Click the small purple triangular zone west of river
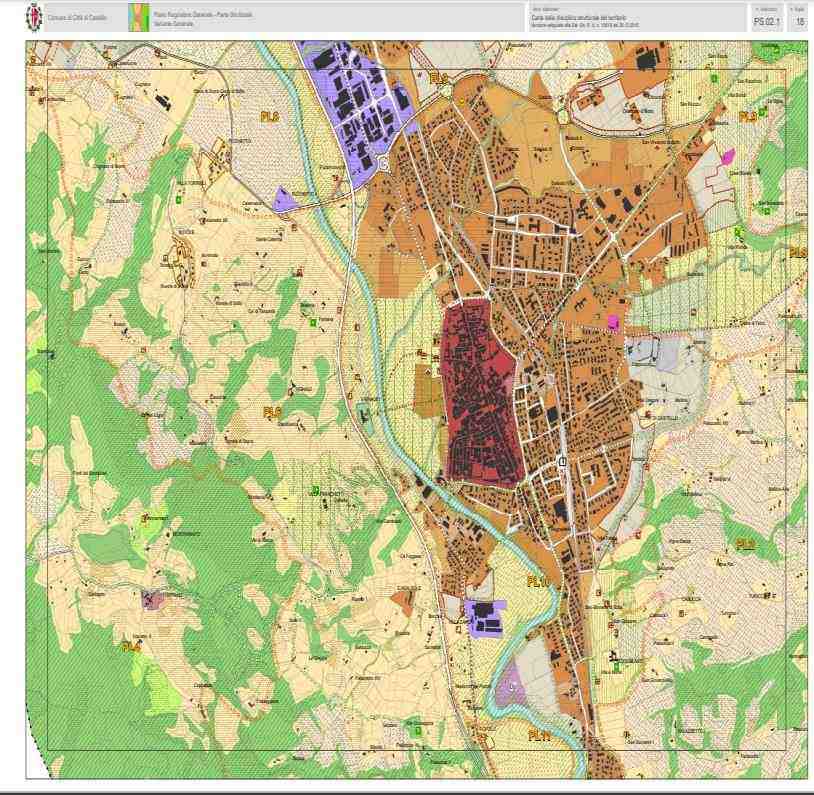Image resolution: width=814 pixels, height=795 pixels. coord(284,200)
